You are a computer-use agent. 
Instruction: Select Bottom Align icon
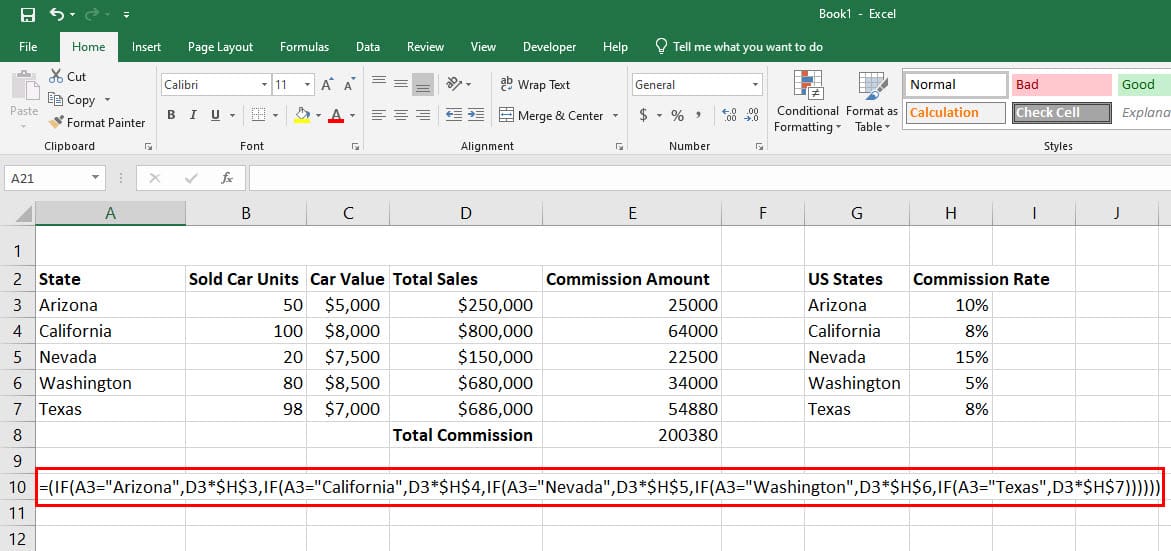pos(423,84)
